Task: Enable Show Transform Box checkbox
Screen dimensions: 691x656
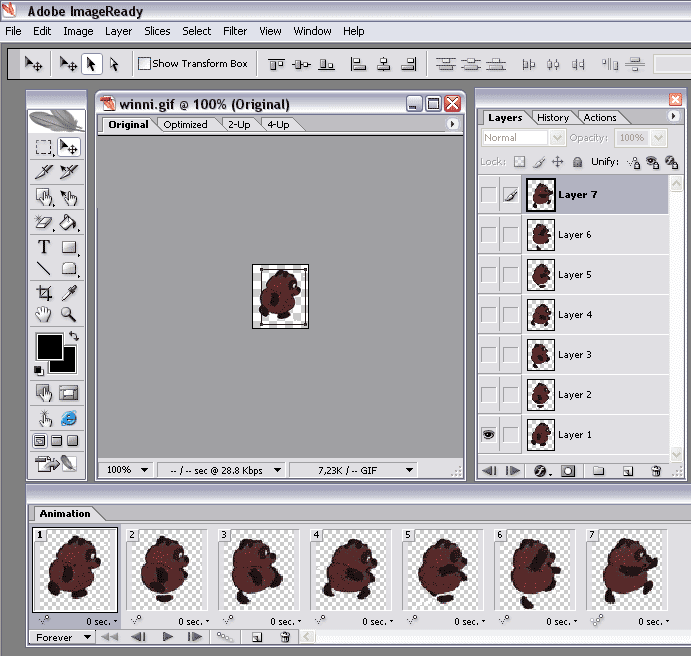Action: pyautogui.click(x=144, y=64)
